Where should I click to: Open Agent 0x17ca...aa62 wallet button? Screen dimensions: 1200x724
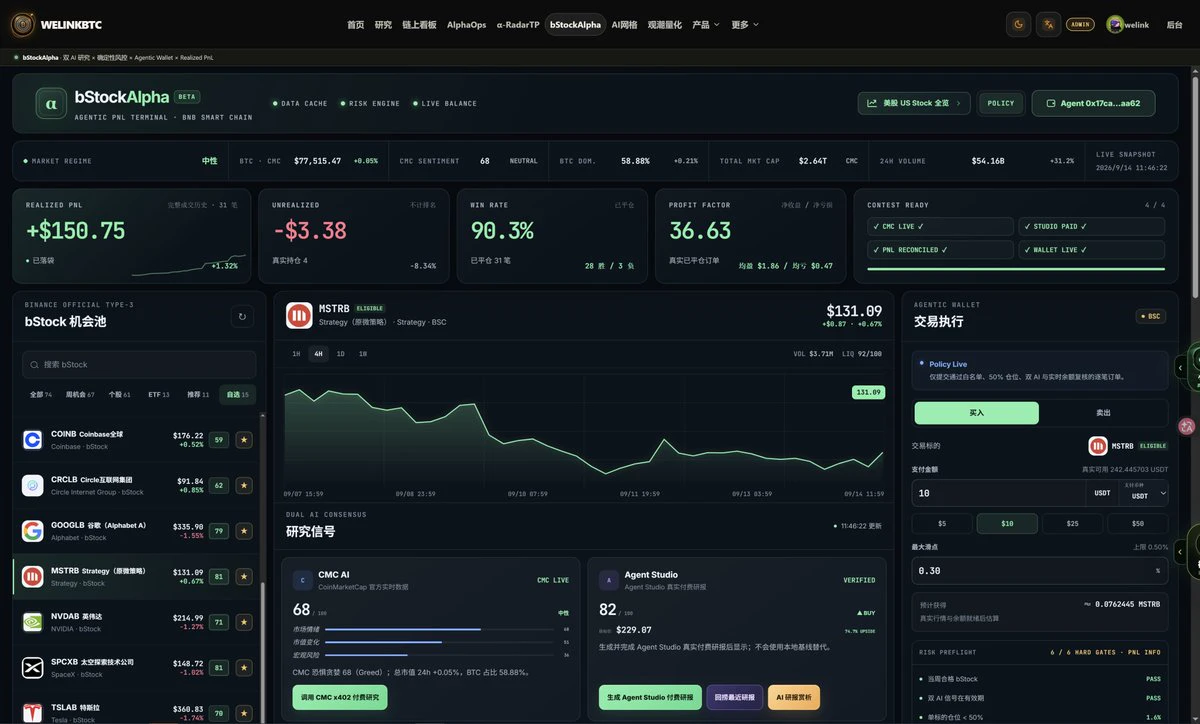(x=1093, y=103)
